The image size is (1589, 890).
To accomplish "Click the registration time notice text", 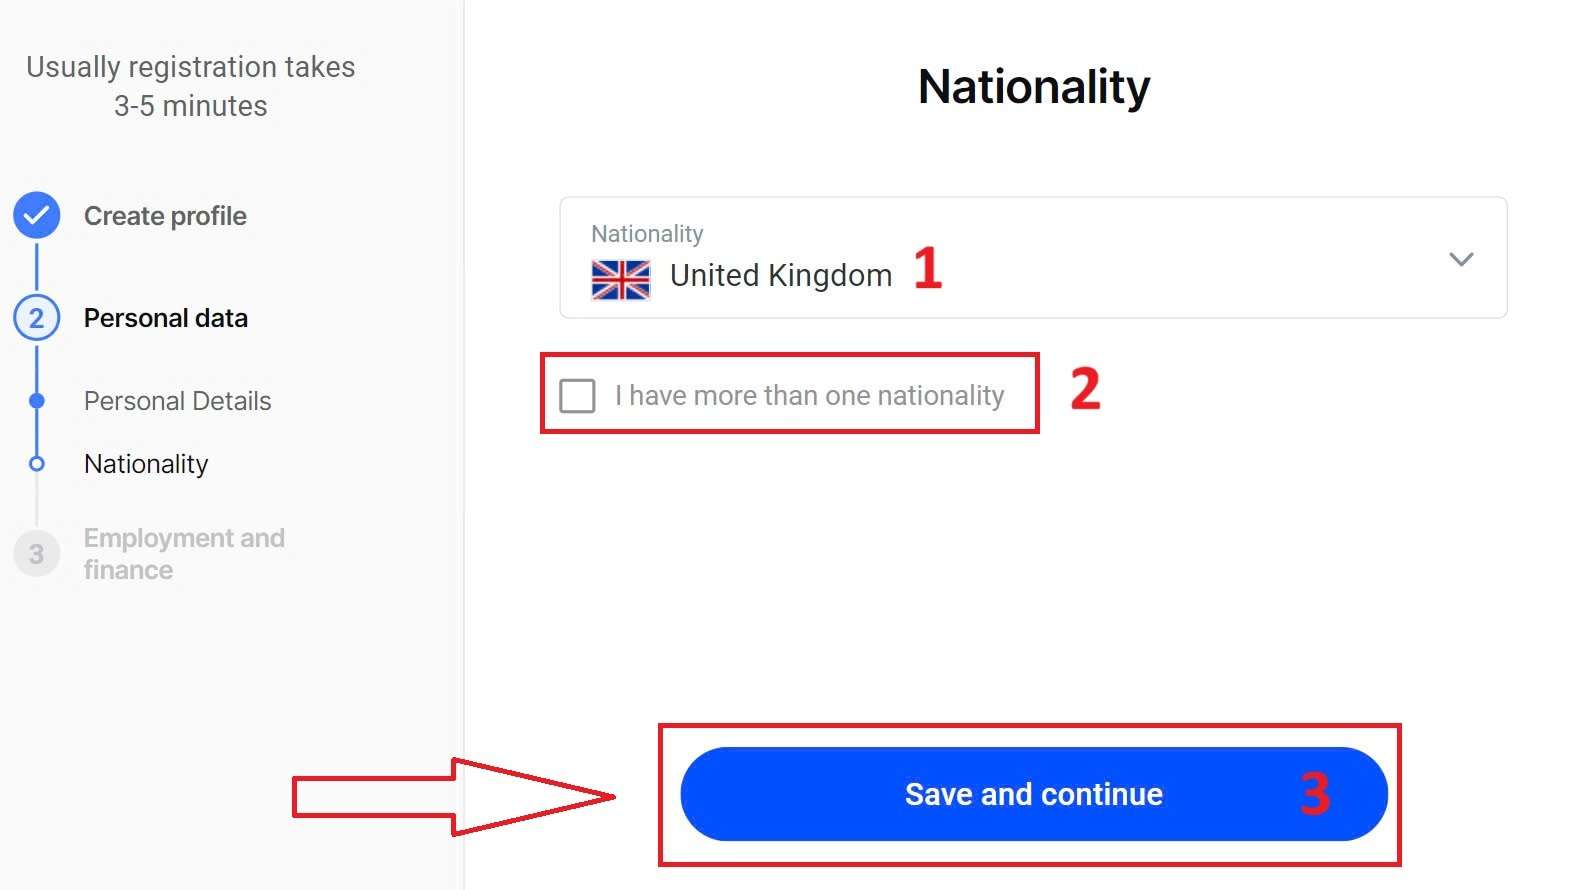I will pos(190,86).
